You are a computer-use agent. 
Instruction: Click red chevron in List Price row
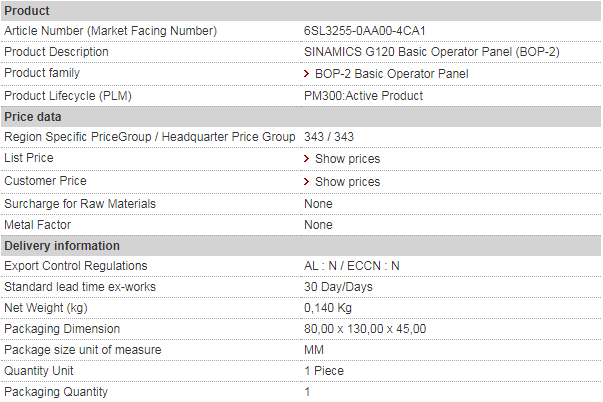tap(306, 158)
